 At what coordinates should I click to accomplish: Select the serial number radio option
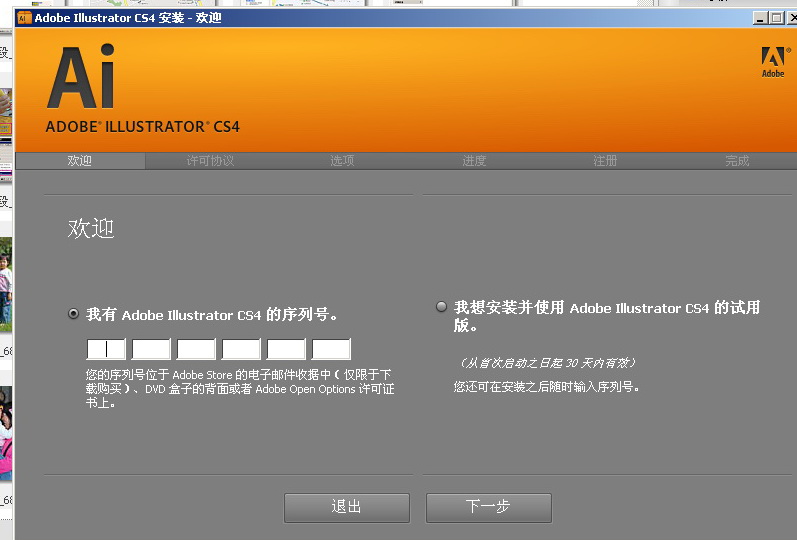point(74,314)
